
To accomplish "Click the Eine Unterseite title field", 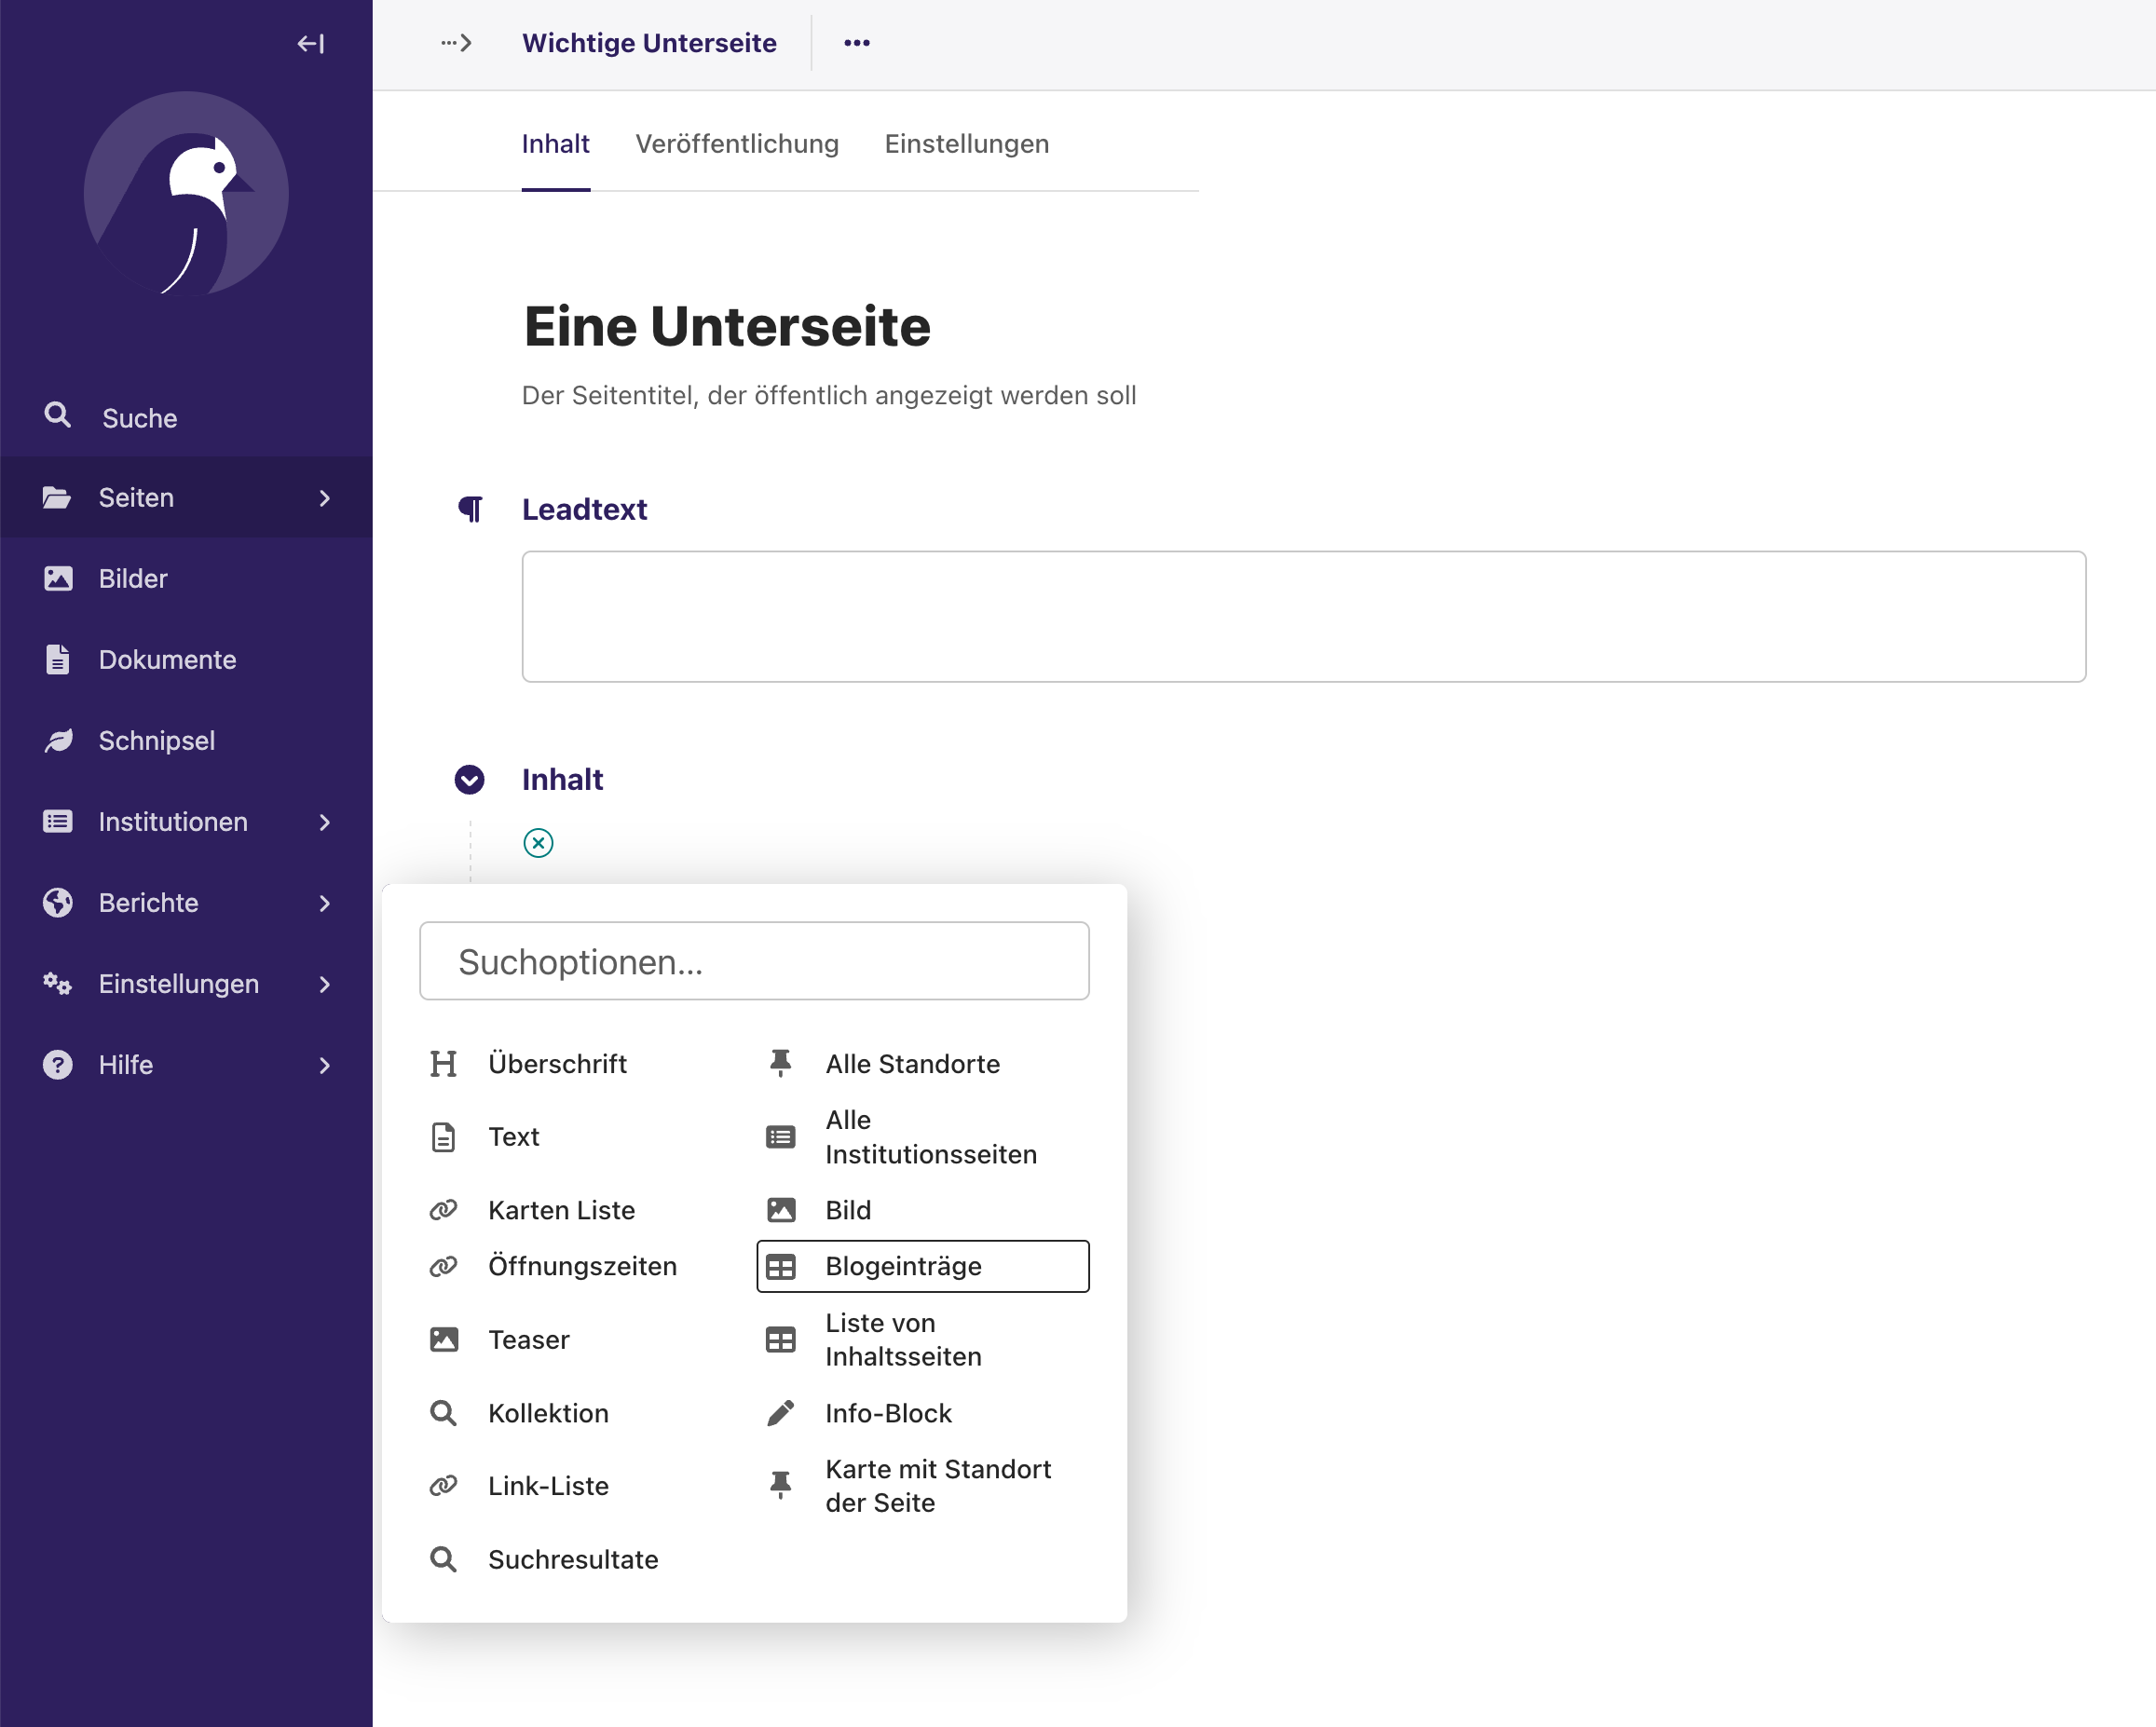I will click(x=727, y=327).
